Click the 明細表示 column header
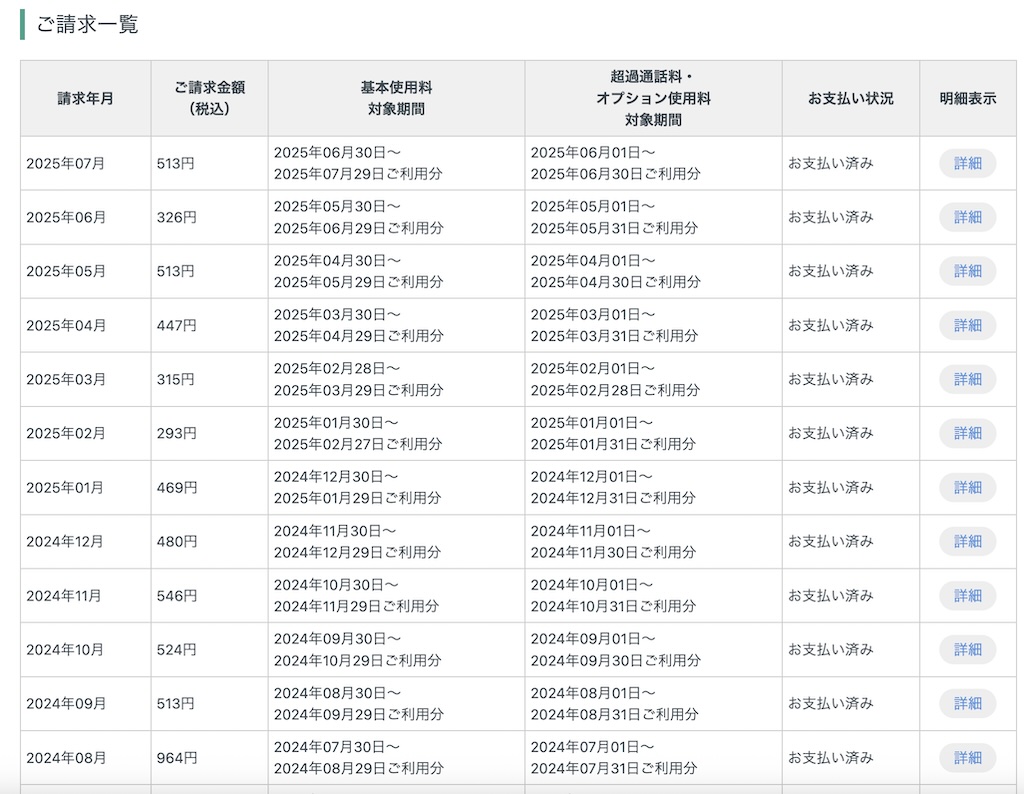 click(x=968, y=99)
